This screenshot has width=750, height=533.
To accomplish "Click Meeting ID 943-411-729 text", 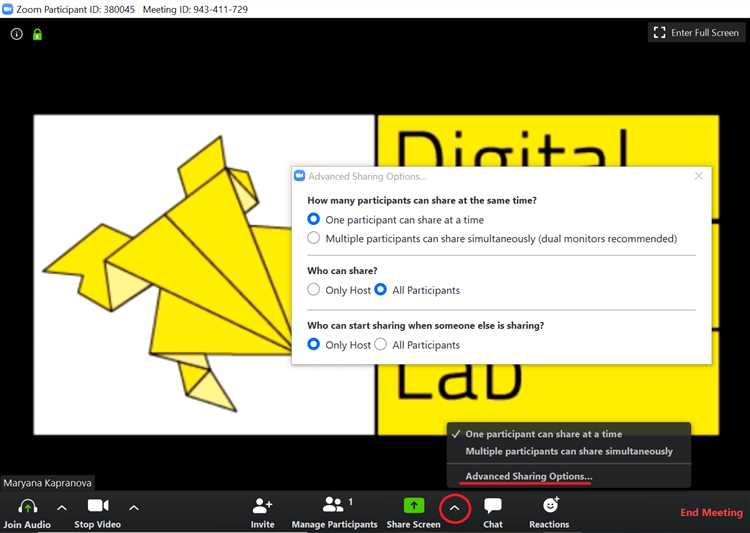I will coord(195,9).
